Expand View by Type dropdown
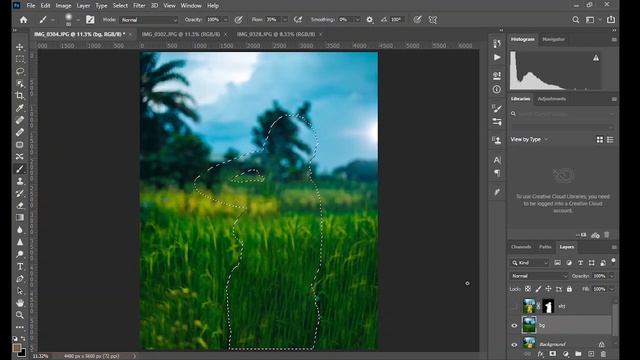640x360 pixels. 529,140
